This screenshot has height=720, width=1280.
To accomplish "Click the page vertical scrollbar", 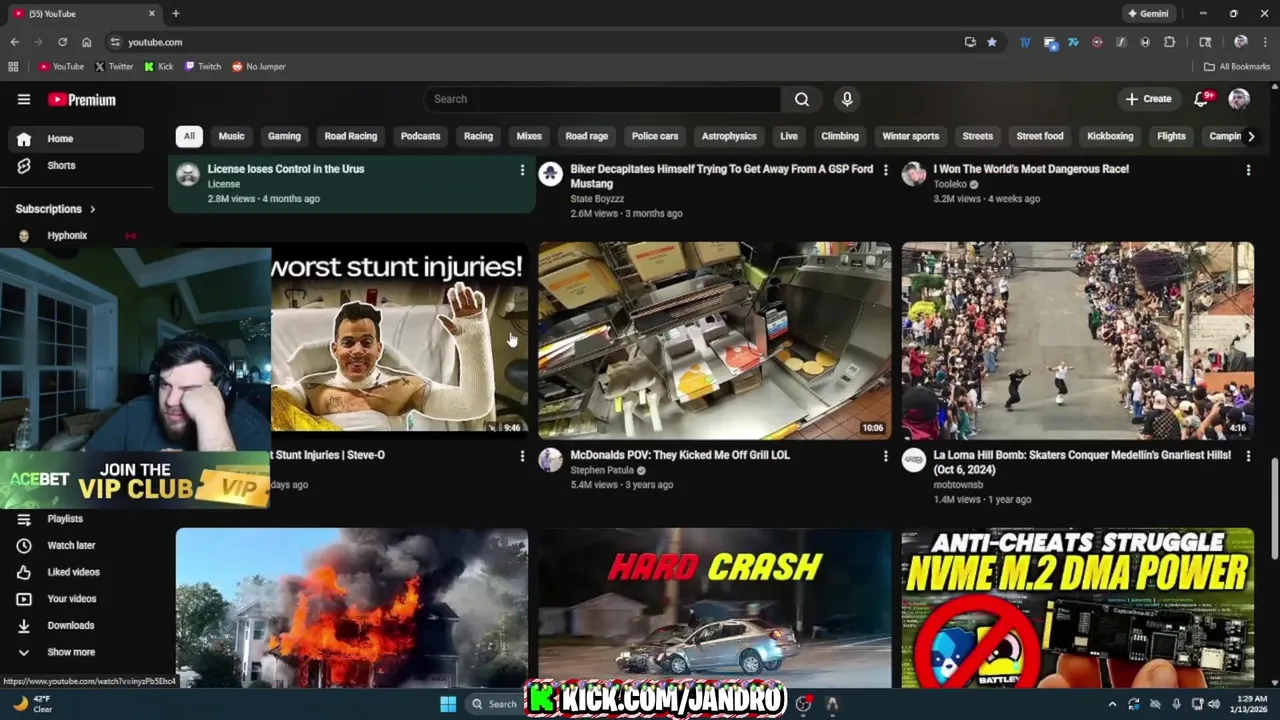I will point(1274,510).
